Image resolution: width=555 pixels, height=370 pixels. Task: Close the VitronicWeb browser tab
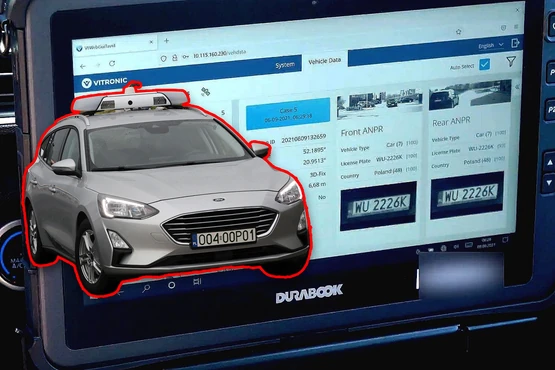(x=151, y=42)
